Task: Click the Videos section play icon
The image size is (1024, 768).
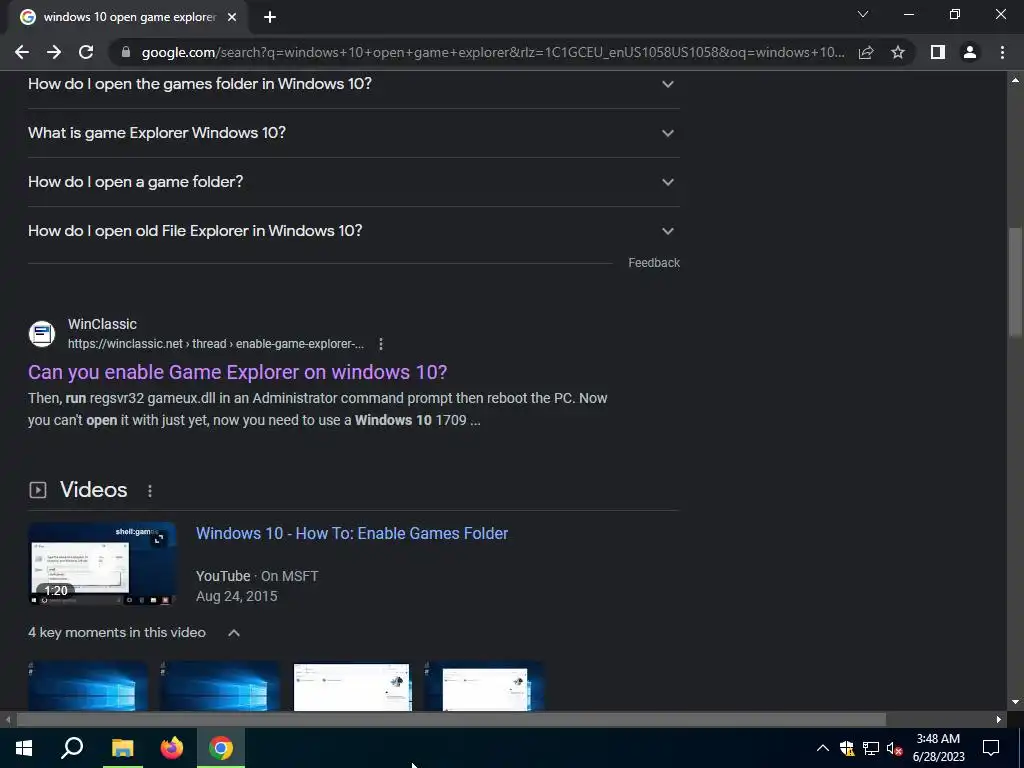Action: point(38,490)
